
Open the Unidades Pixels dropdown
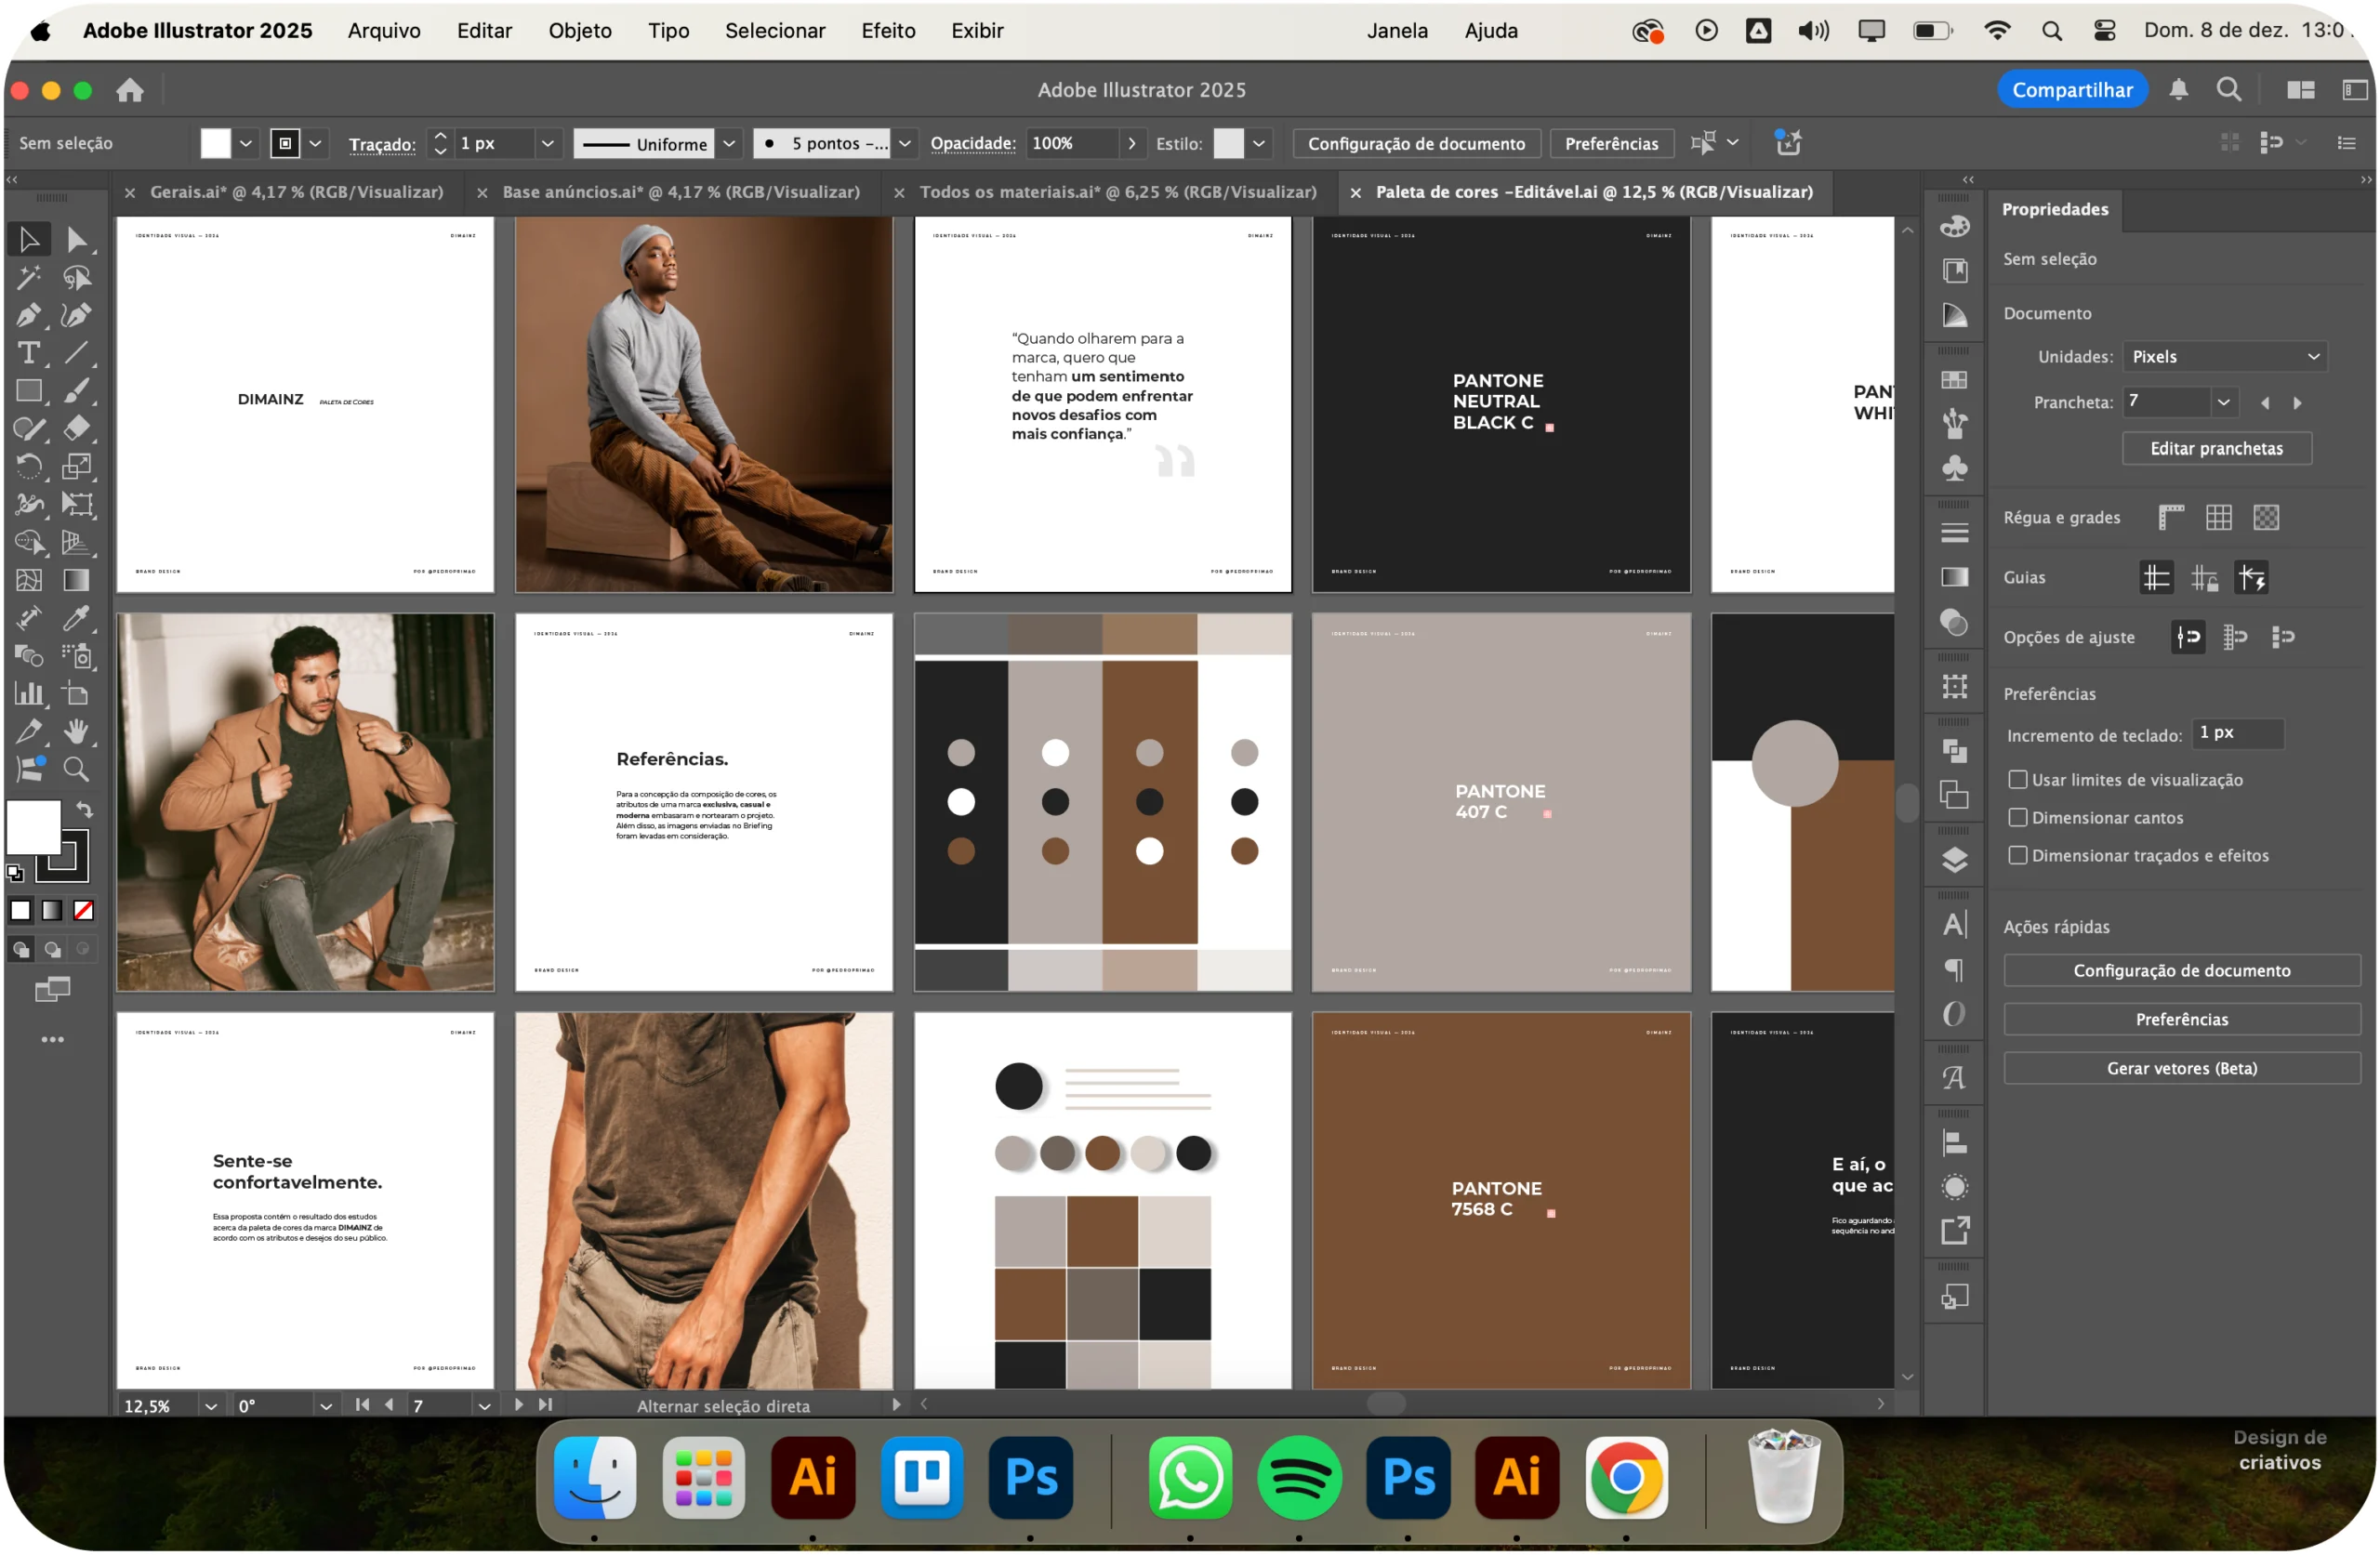point(2225,357)
